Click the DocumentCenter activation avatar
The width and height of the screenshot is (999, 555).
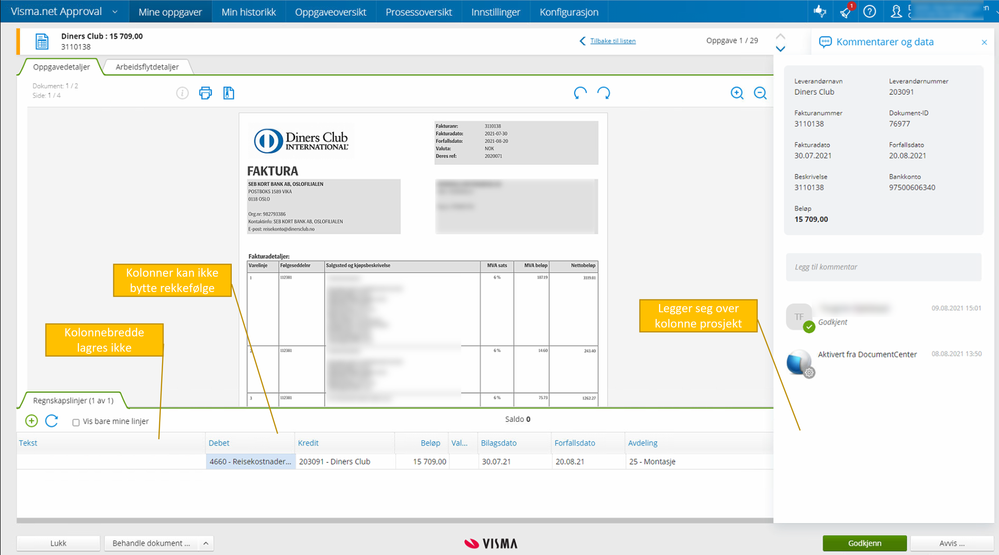point(800,363)
